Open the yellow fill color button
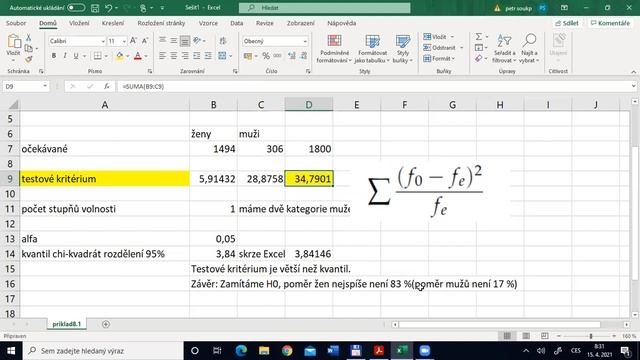 pos(120,56)
